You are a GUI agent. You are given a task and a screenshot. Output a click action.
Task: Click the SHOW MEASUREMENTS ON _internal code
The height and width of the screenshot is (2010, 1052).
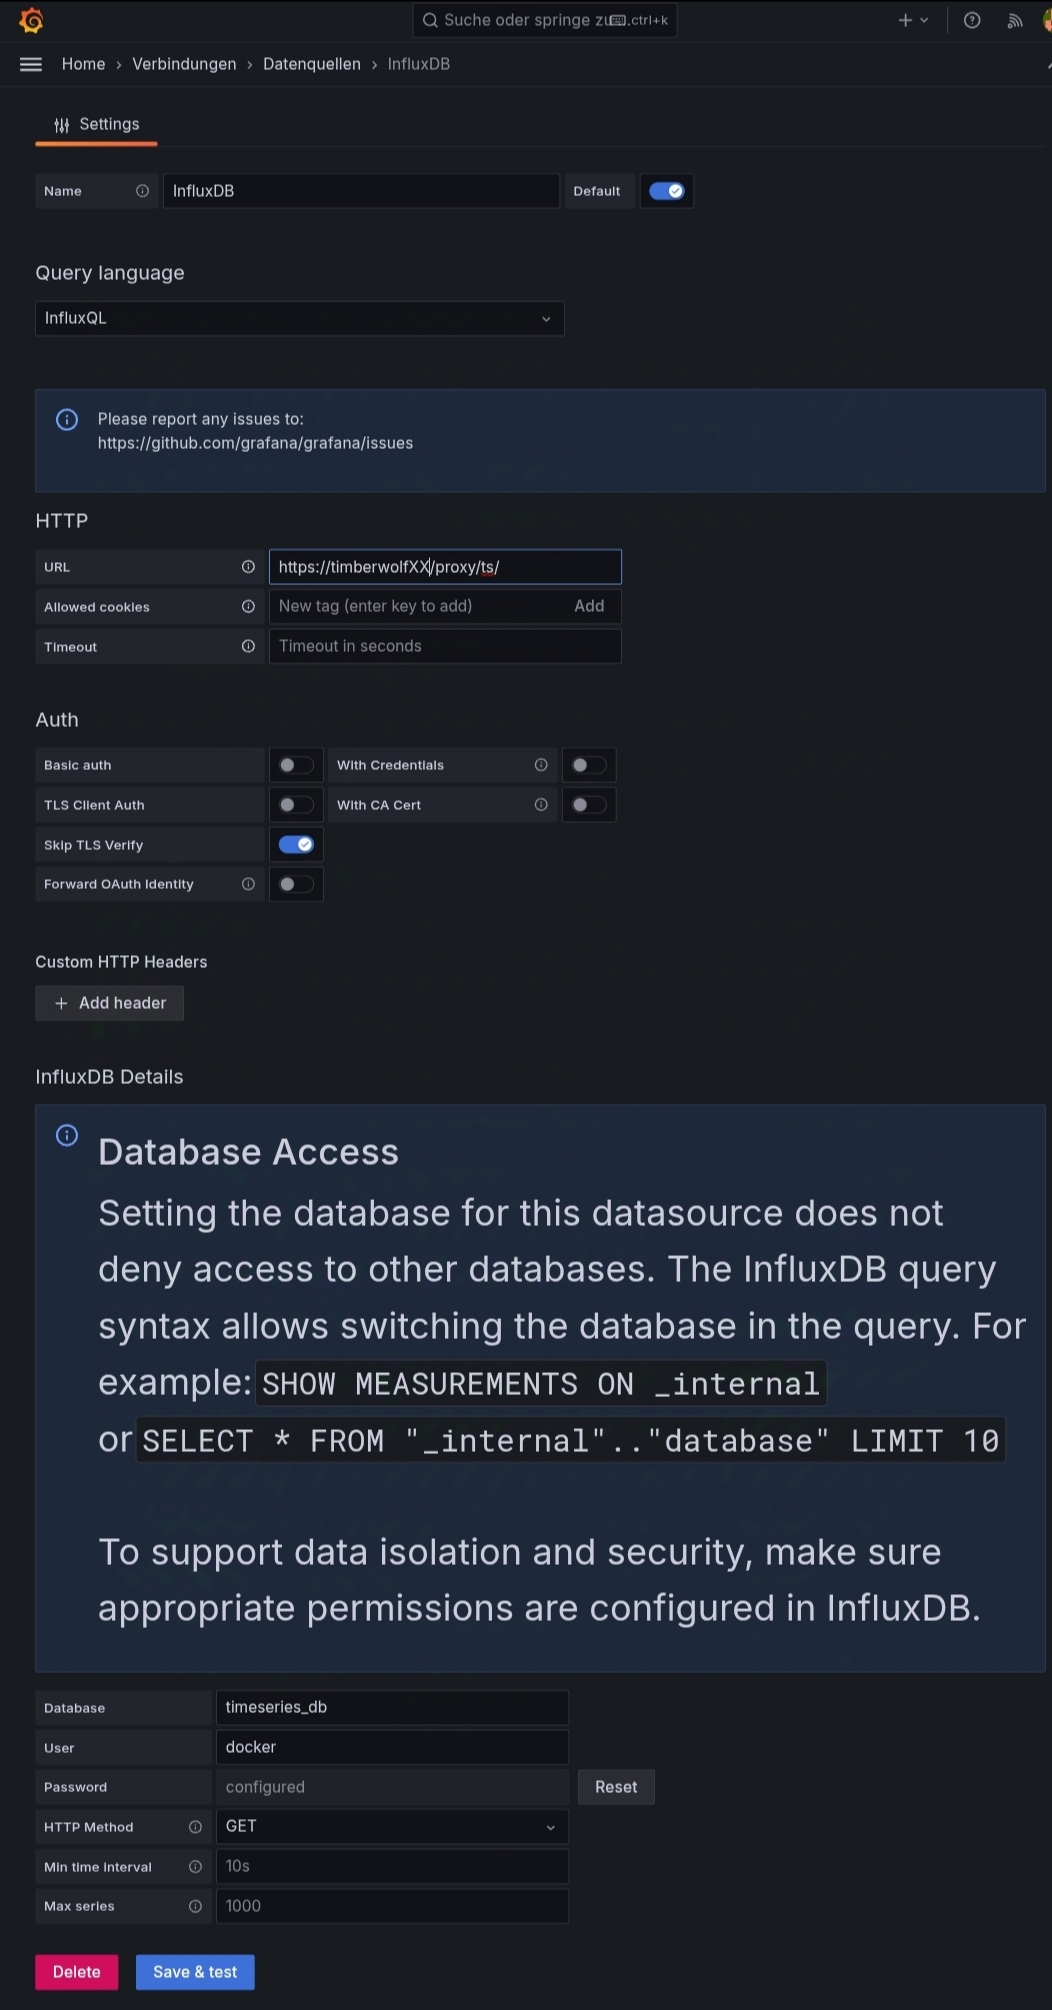541,1384
